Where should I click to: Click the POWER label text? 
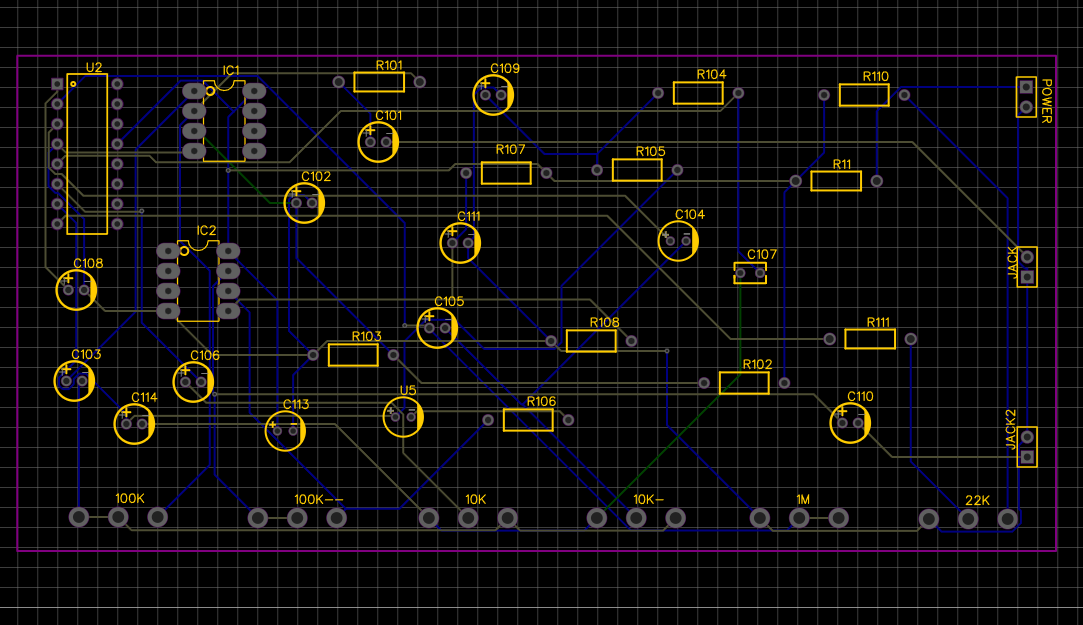1047,101
